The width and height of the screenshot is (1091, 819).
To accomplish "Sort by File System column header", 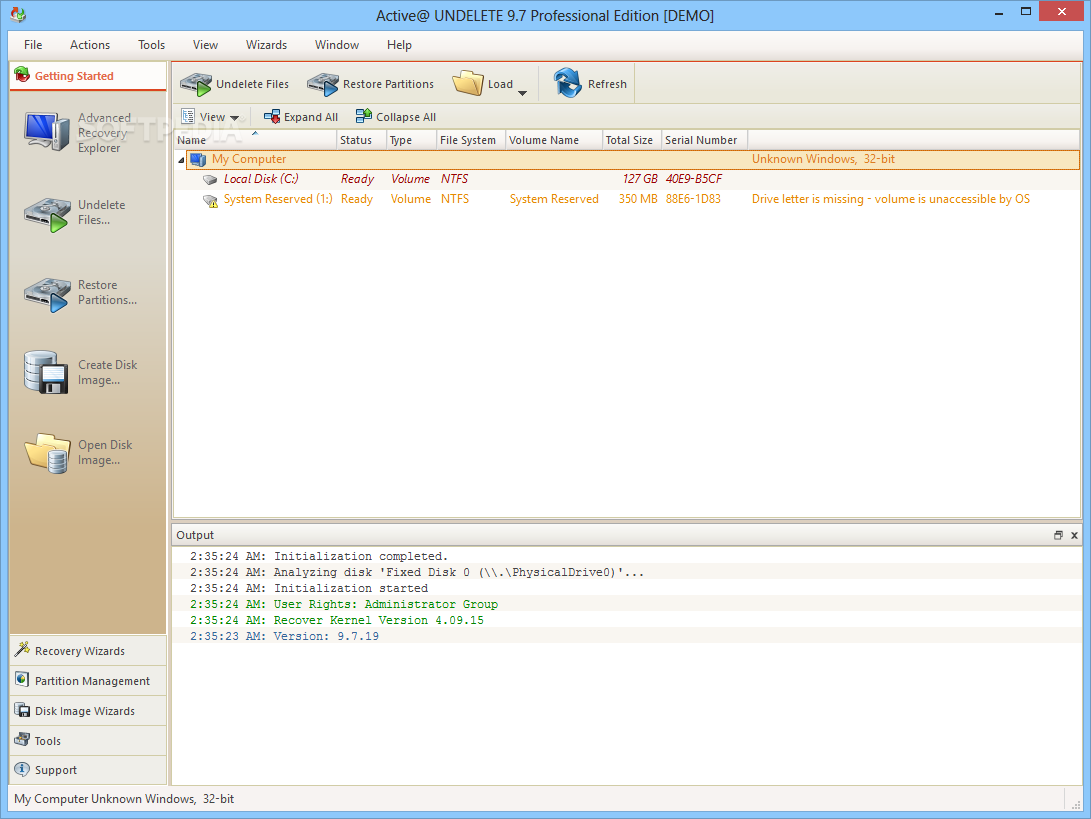I will point(471,140).
